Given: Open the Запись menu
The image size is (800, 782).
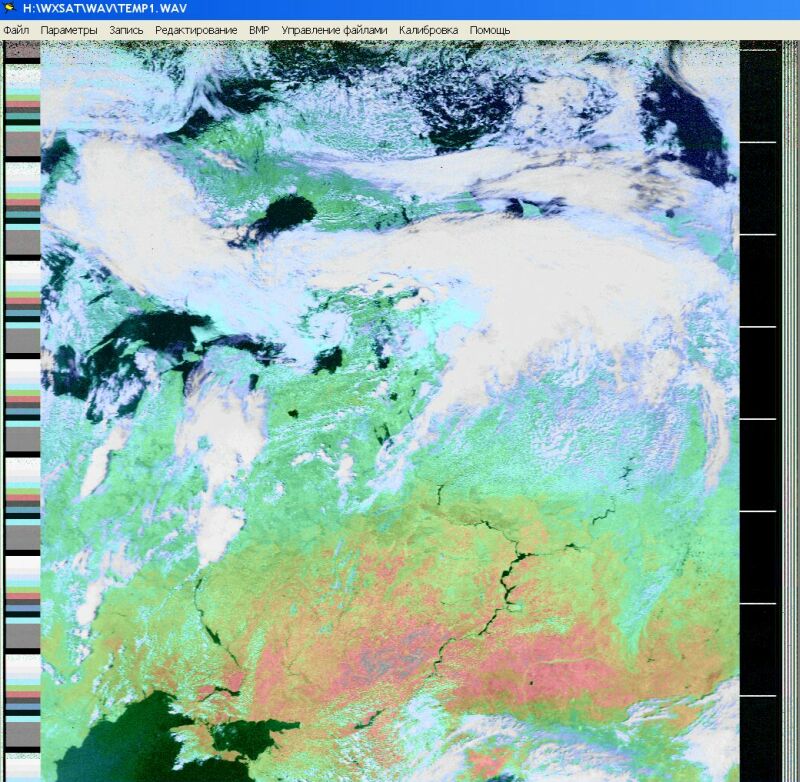Looking at the screenshot, I should (126, 30).
